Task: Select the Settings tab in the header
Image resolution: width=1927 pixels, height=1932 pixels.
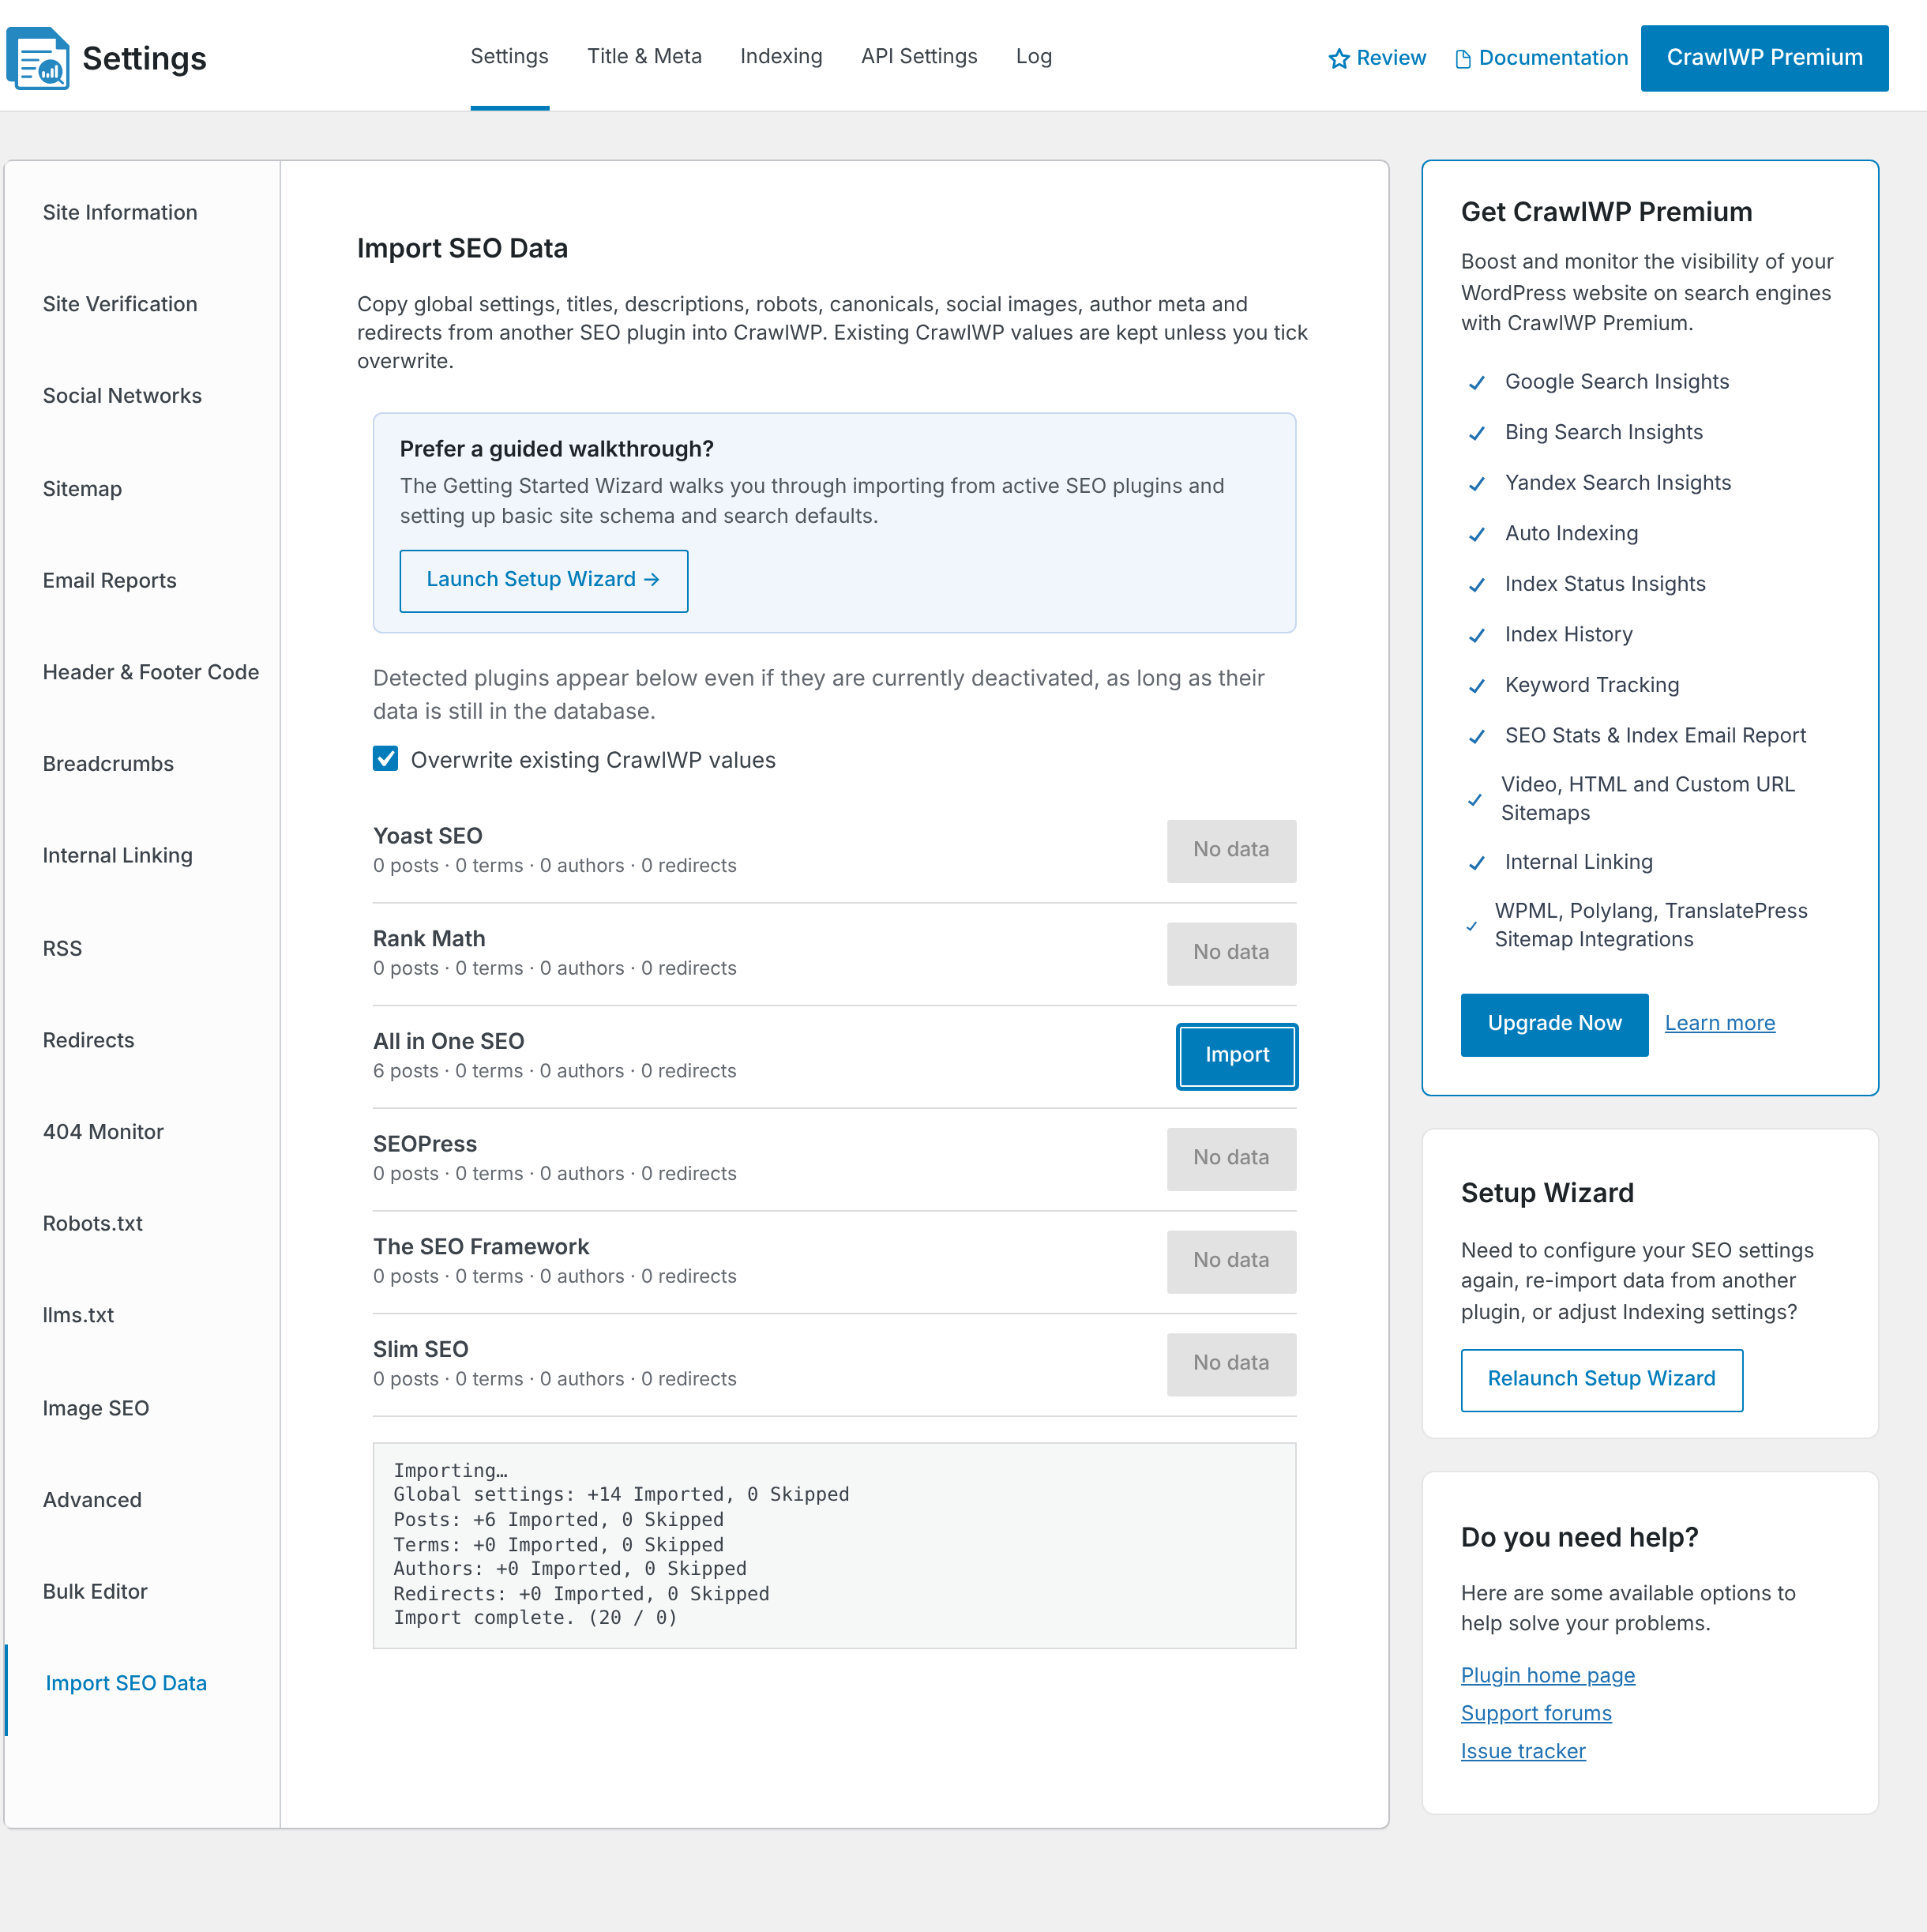Action: 509,56
